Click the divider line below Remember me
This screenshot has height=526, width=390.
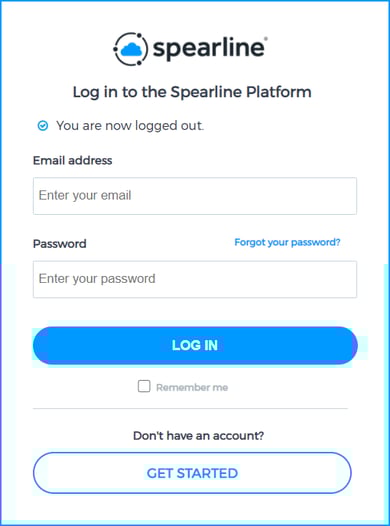click(x=190, y=409)
